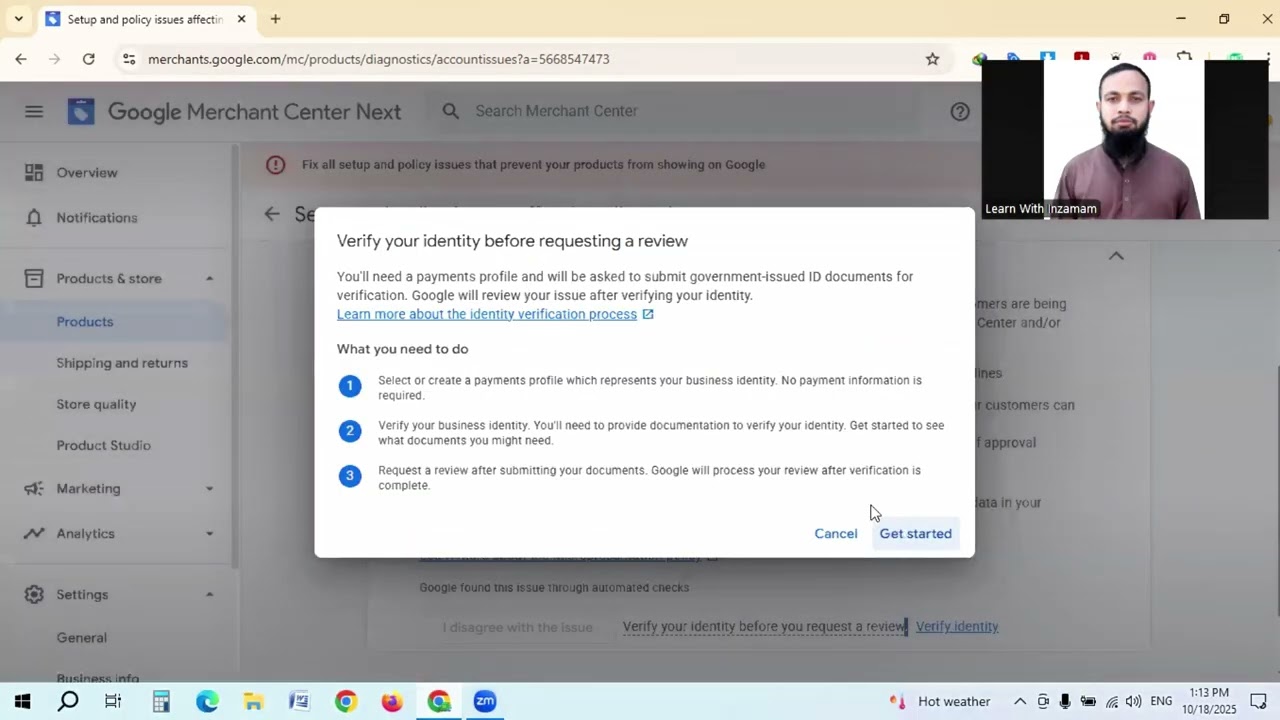
Task: Click the step 2 verify business identity text
Action: click(661, 432)
